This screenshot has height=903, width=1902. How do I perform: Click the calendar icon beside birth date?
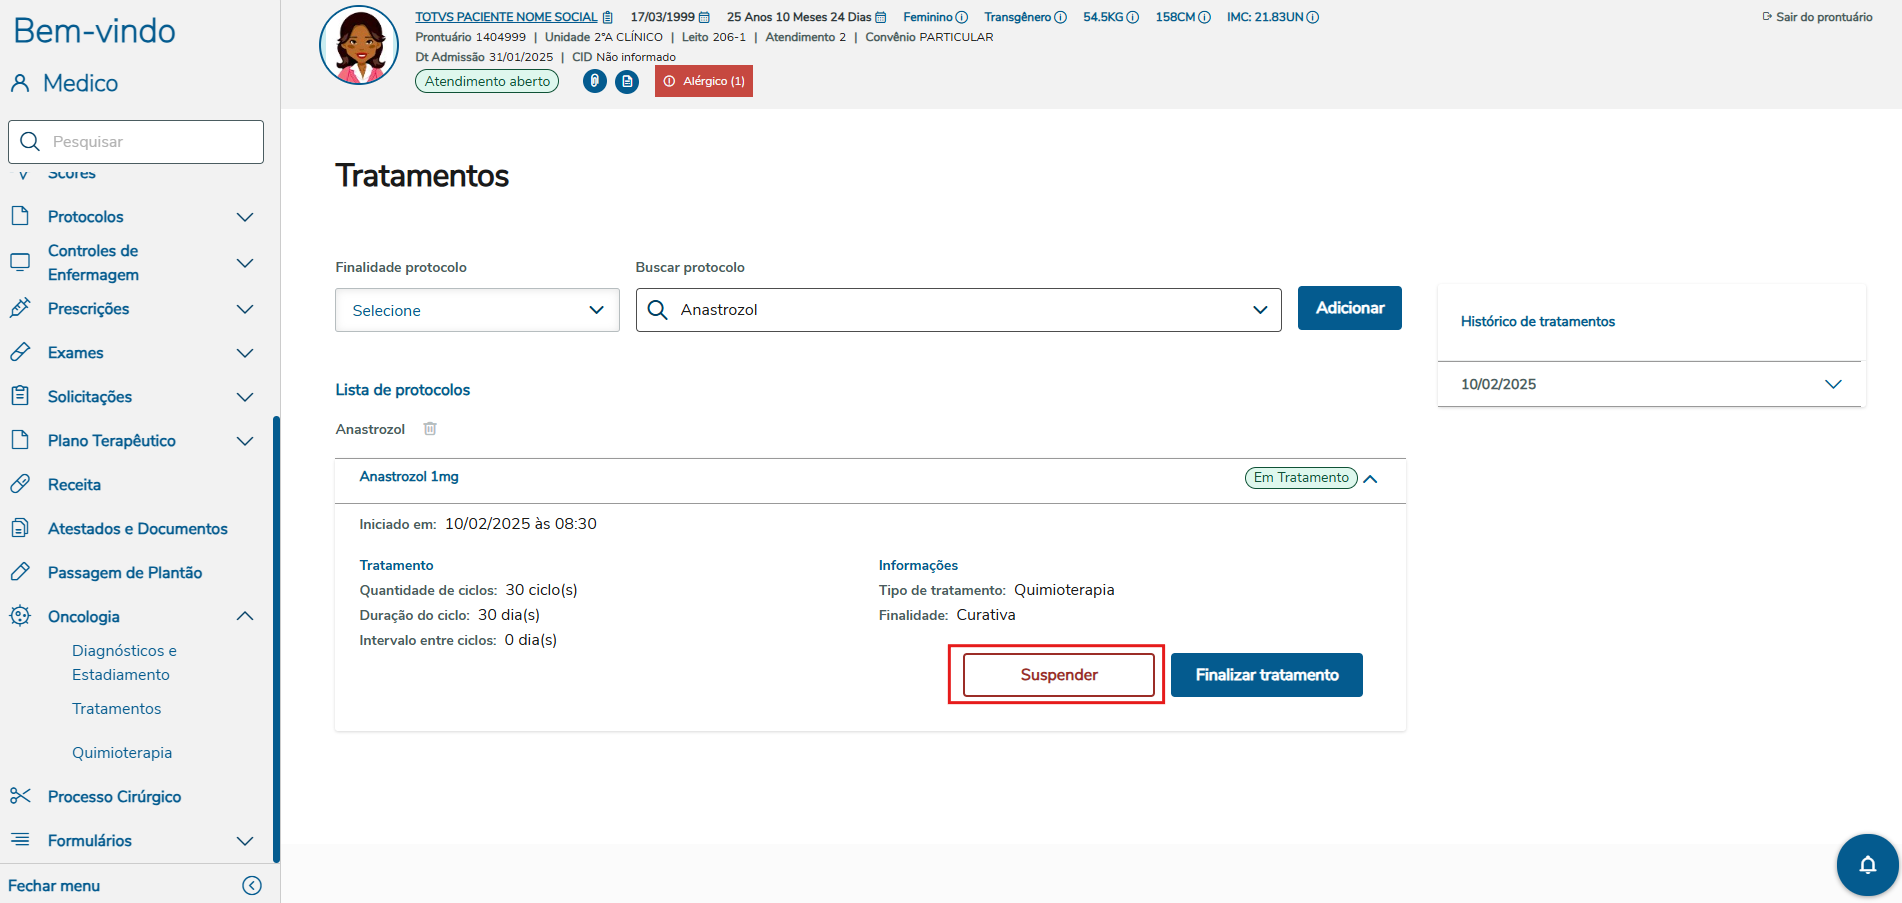click(704, 17)
